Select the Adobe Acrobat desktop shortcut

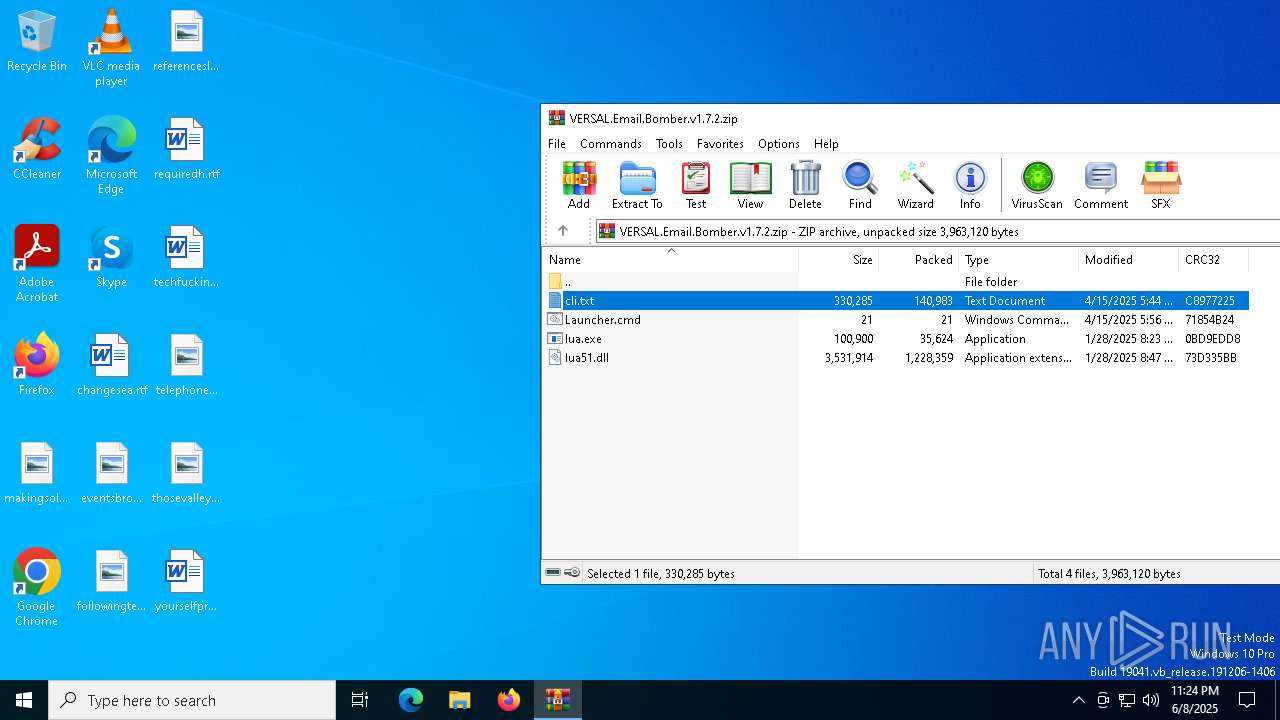37,264
